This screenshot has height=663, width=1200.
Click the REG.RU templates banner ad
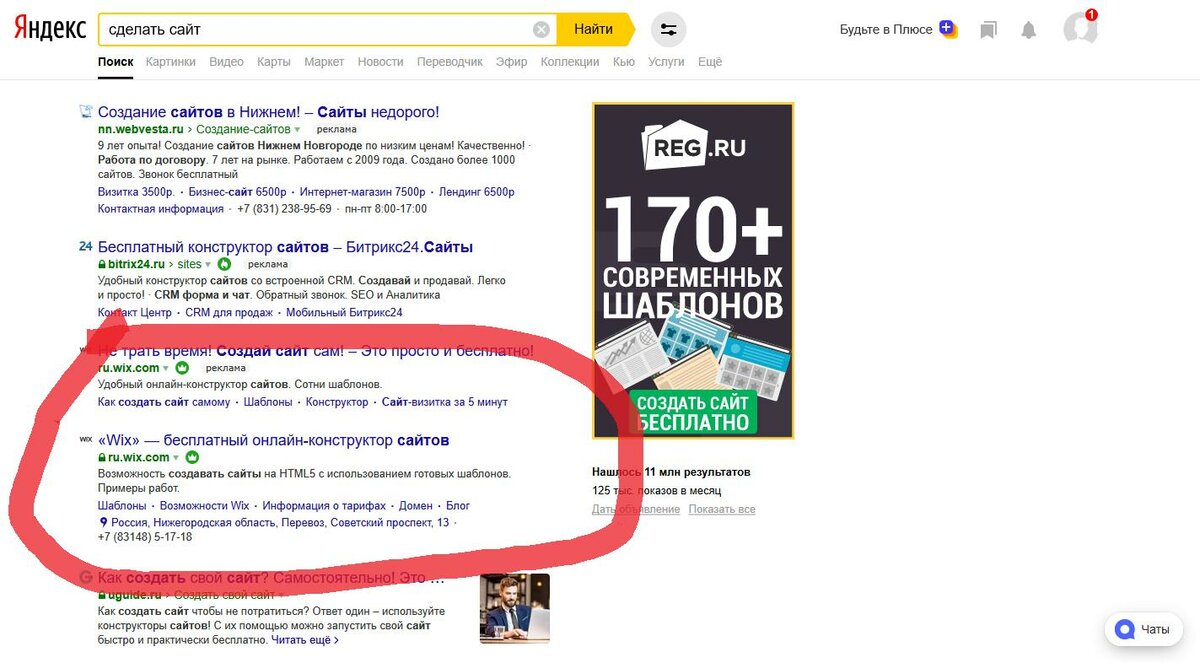point(693,271)
